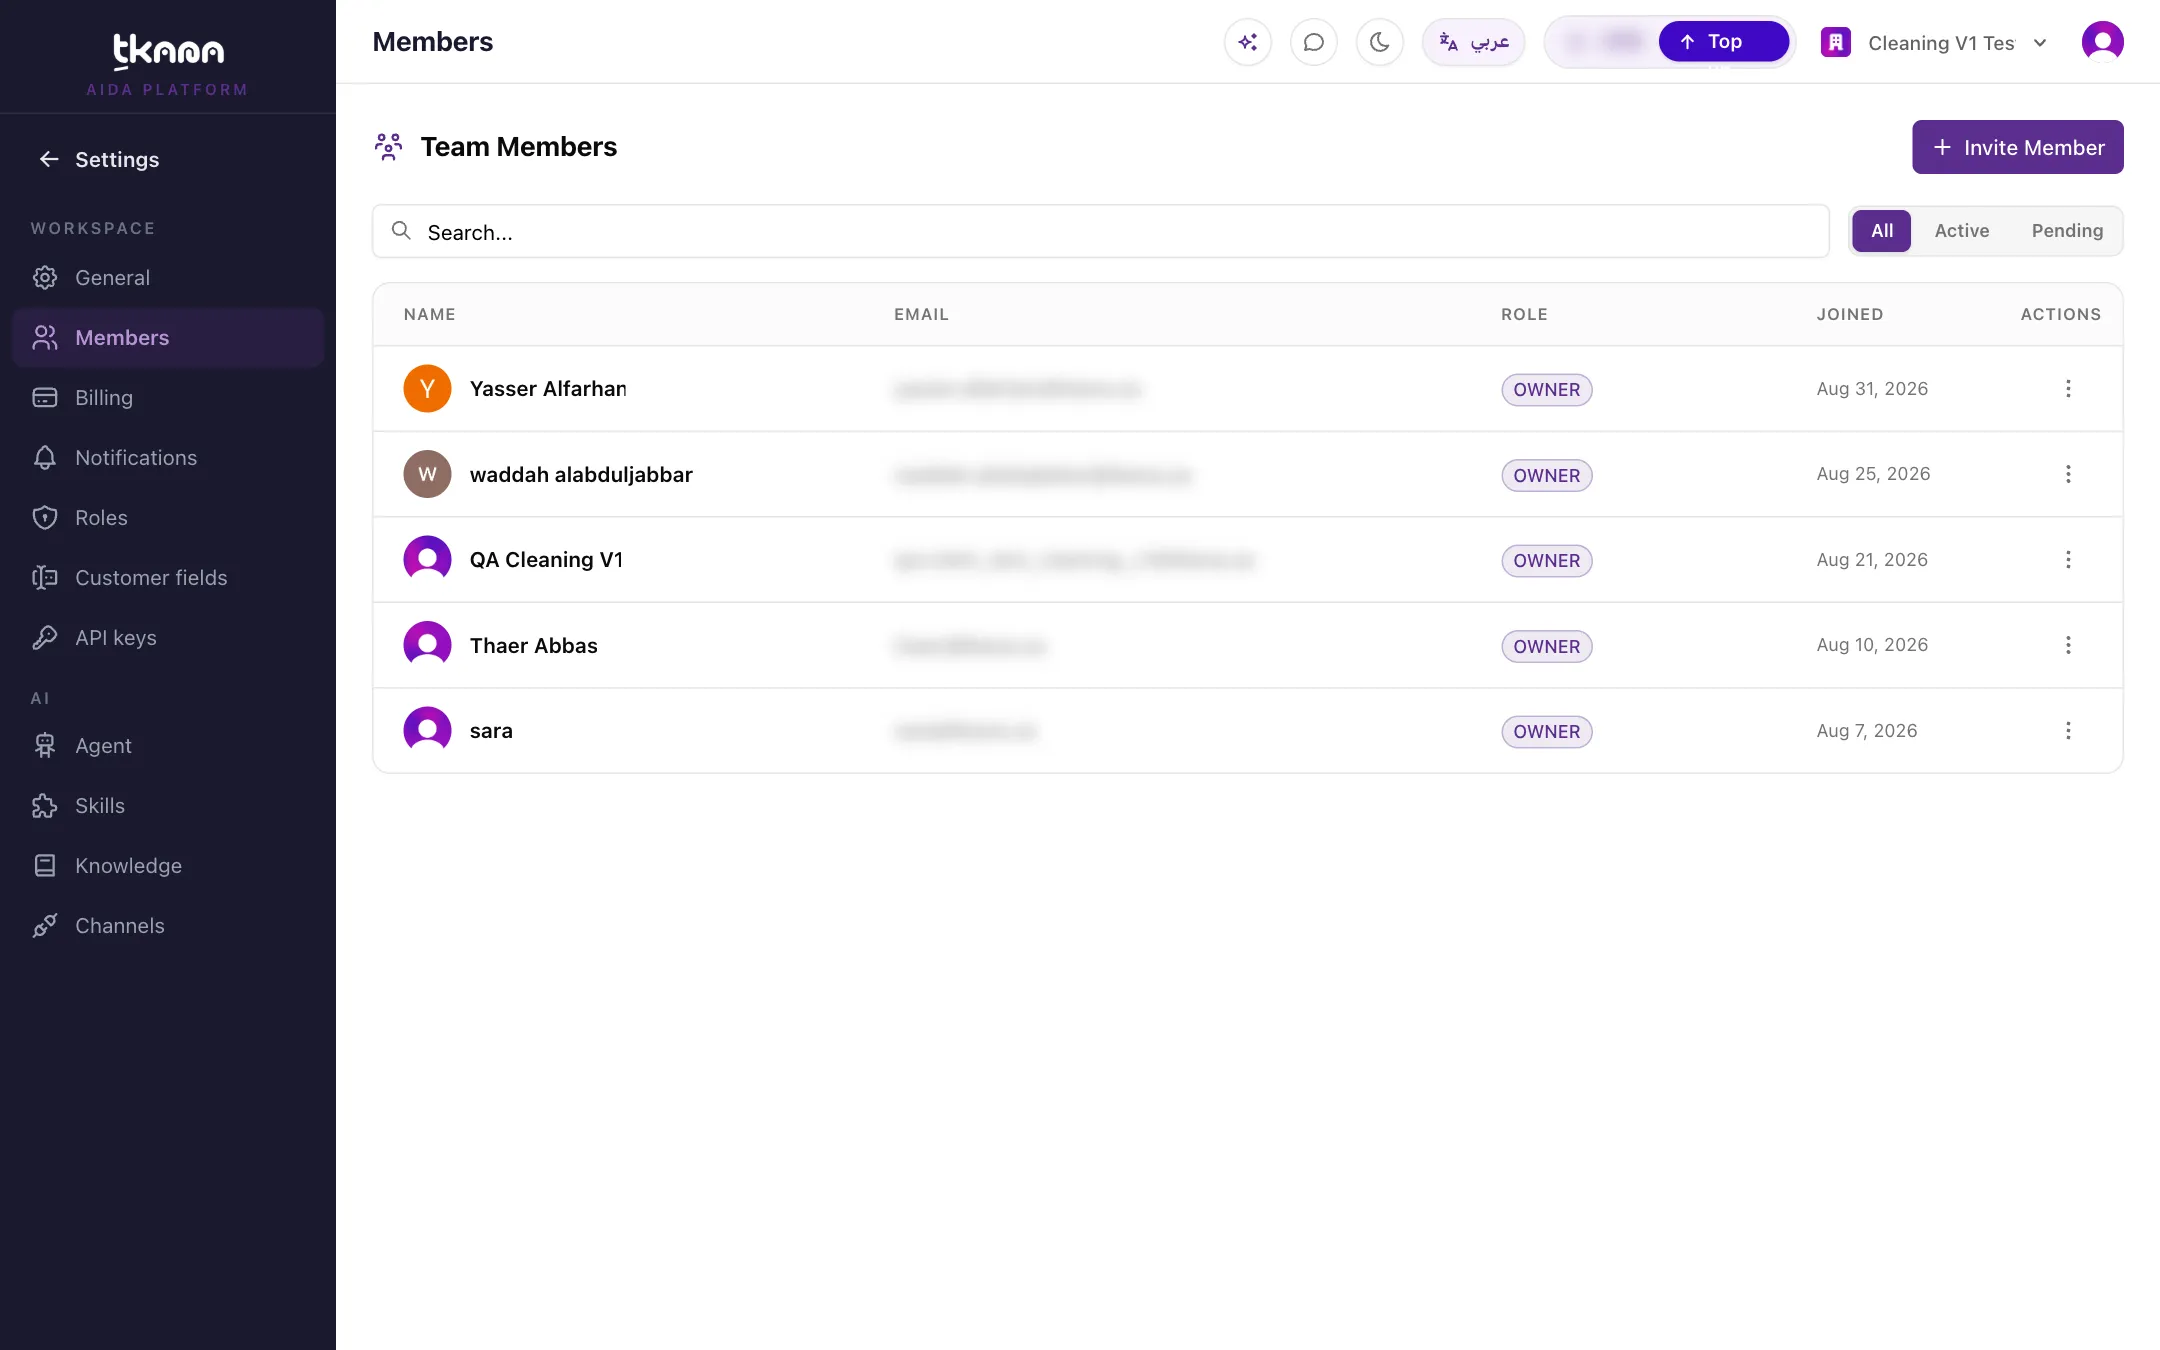Click the NAME column header
The image size is (2160, 1350).
click(429, 314)
